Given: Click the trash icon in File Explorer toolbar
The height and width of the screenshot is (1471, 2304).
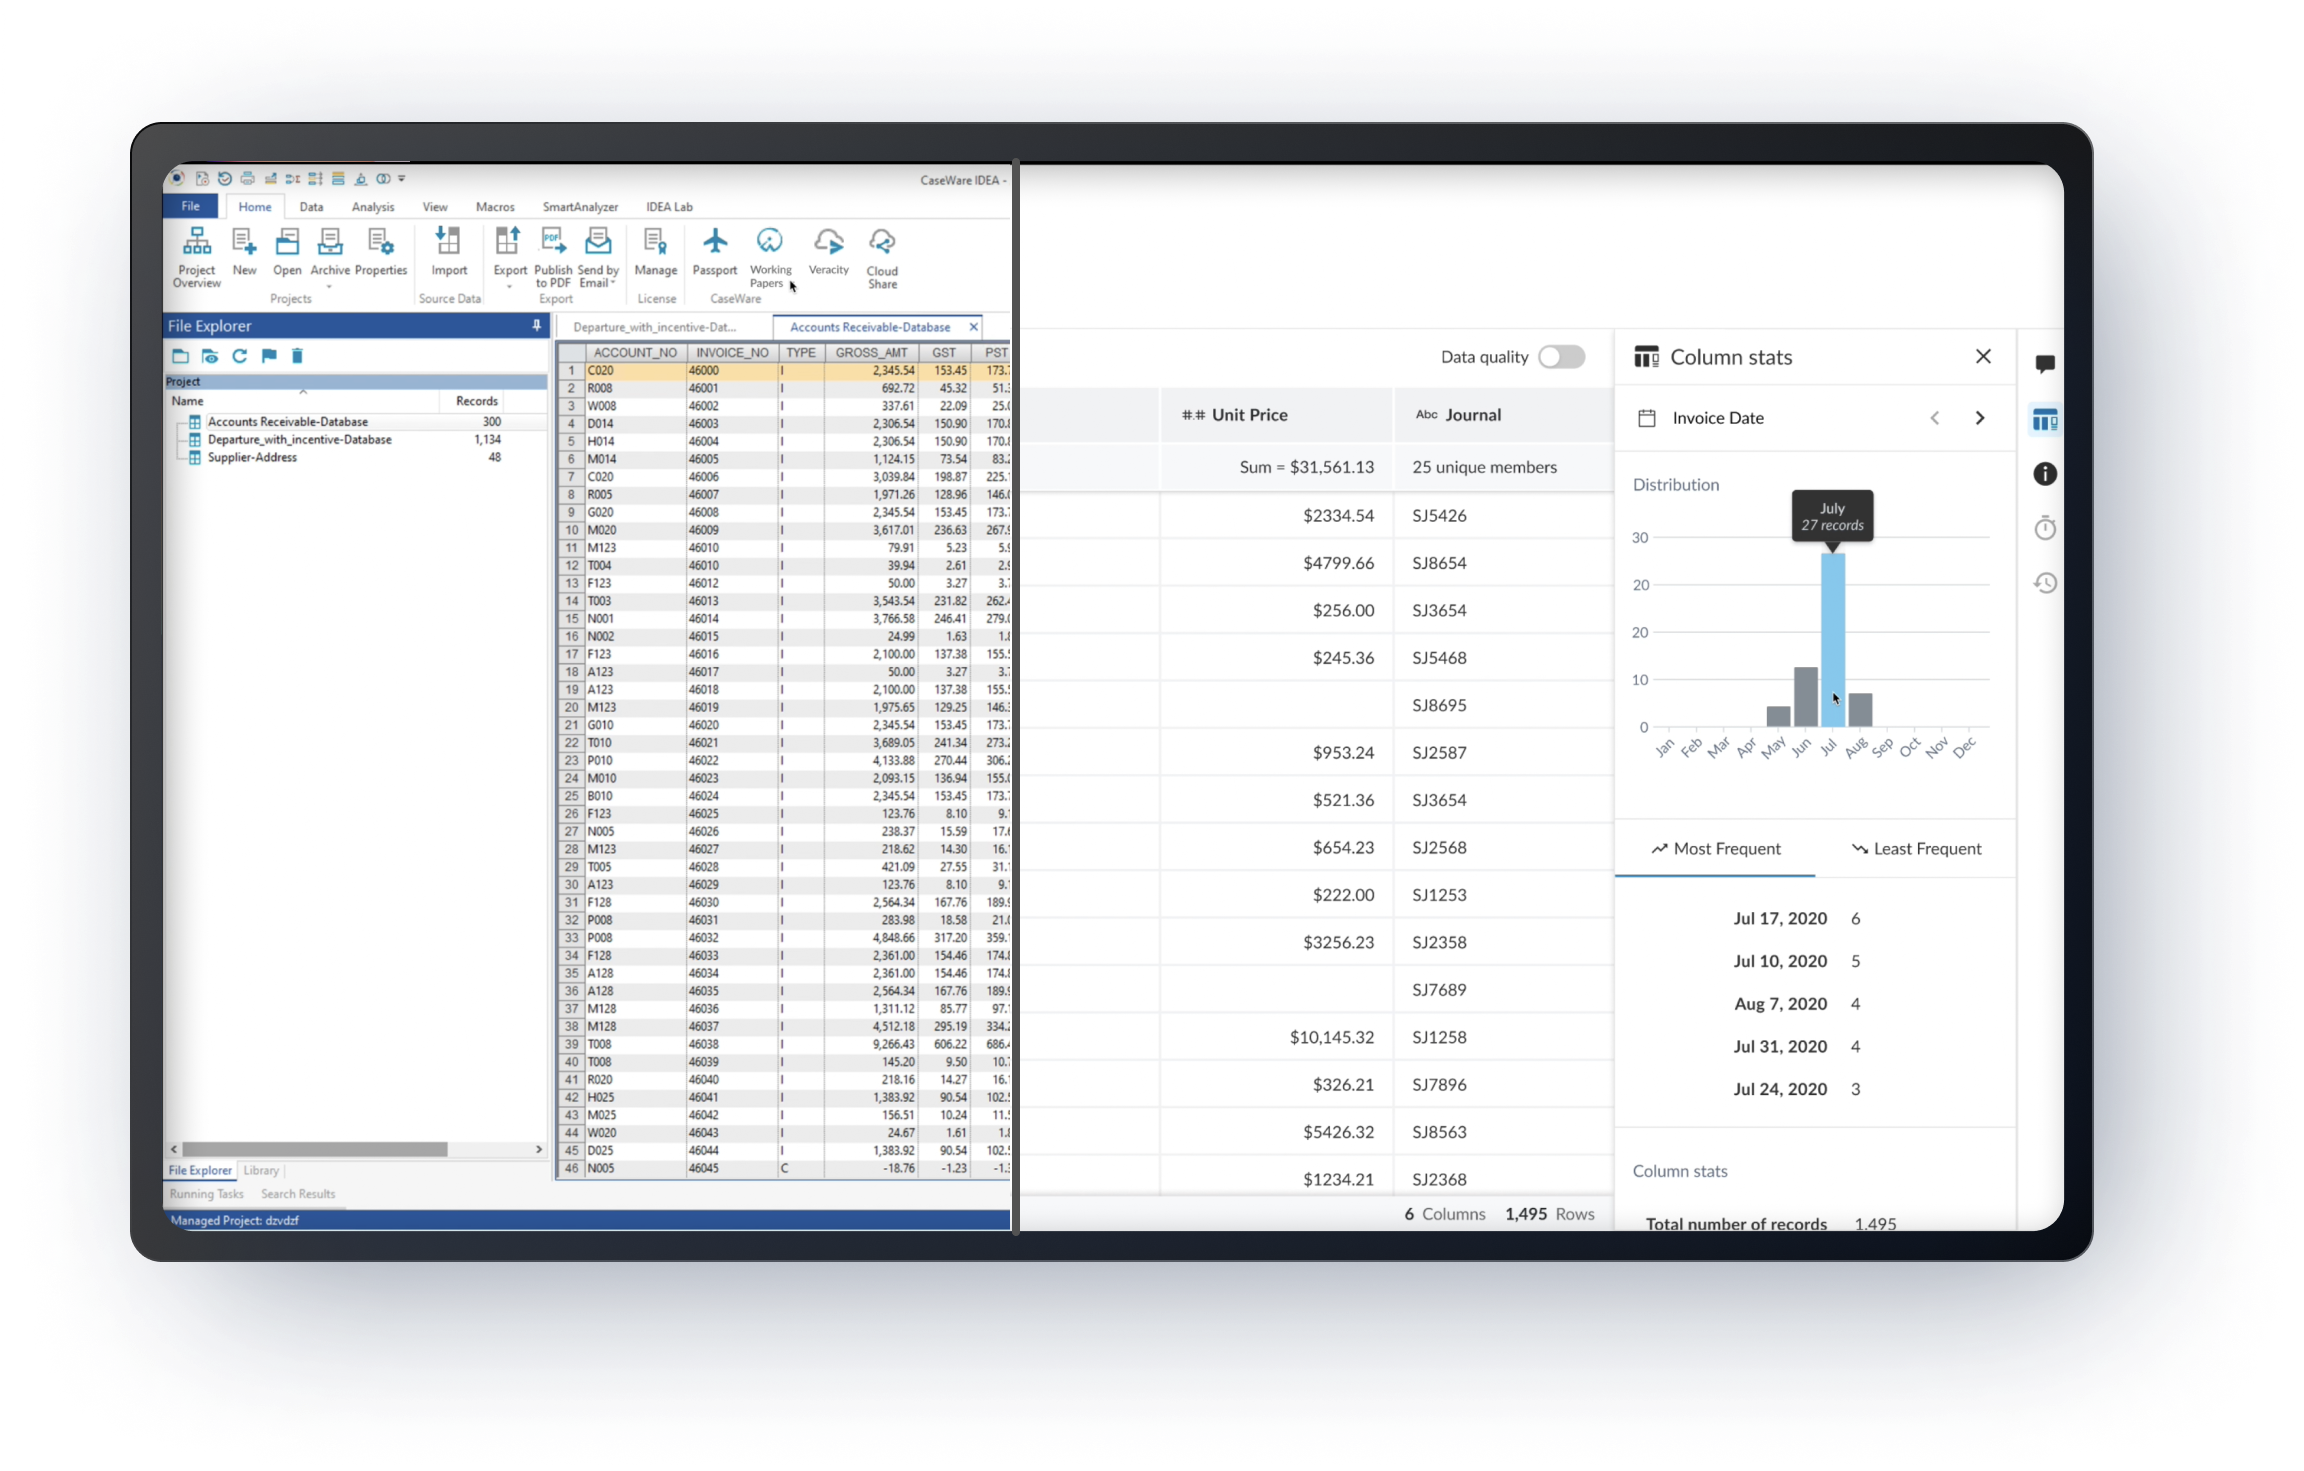Looking at the screenshot, I should 297,356.
